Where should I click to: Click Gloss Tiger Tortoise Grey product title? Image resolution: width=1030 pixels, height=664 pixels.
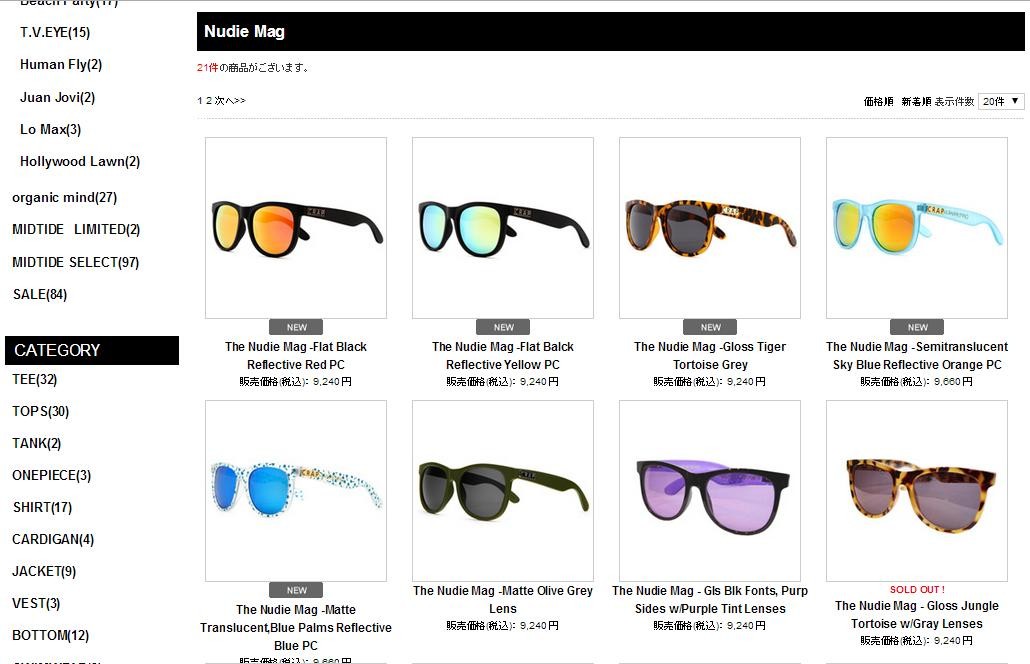(710, 355)
